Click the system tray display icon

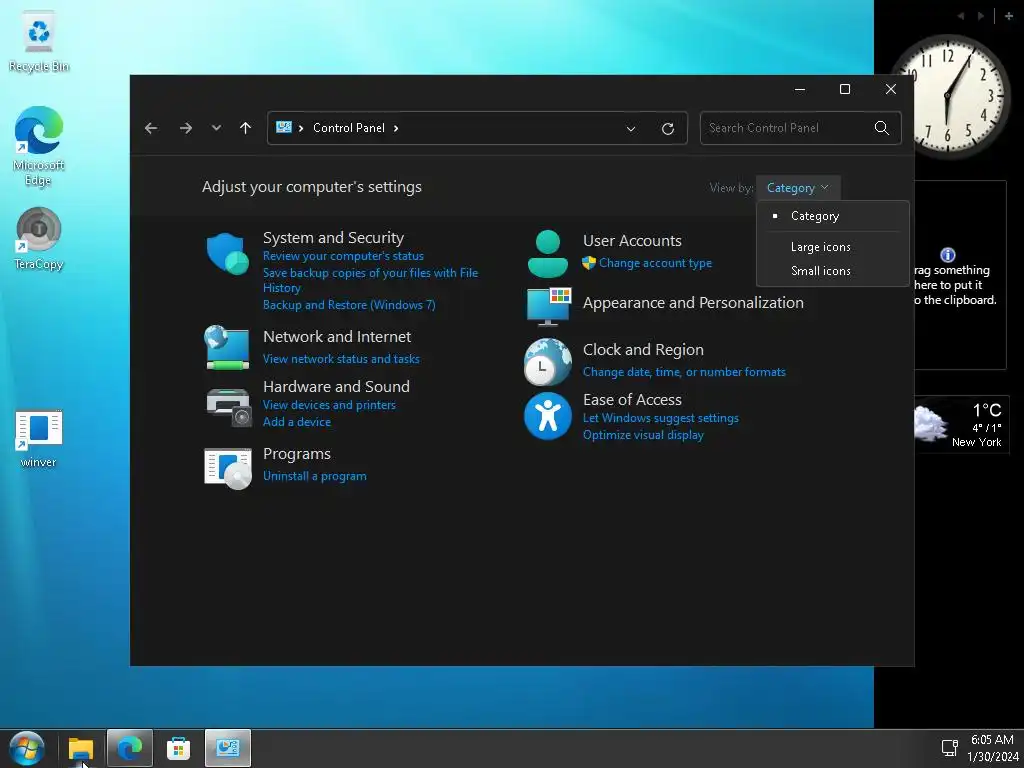(x=950, y=748)
